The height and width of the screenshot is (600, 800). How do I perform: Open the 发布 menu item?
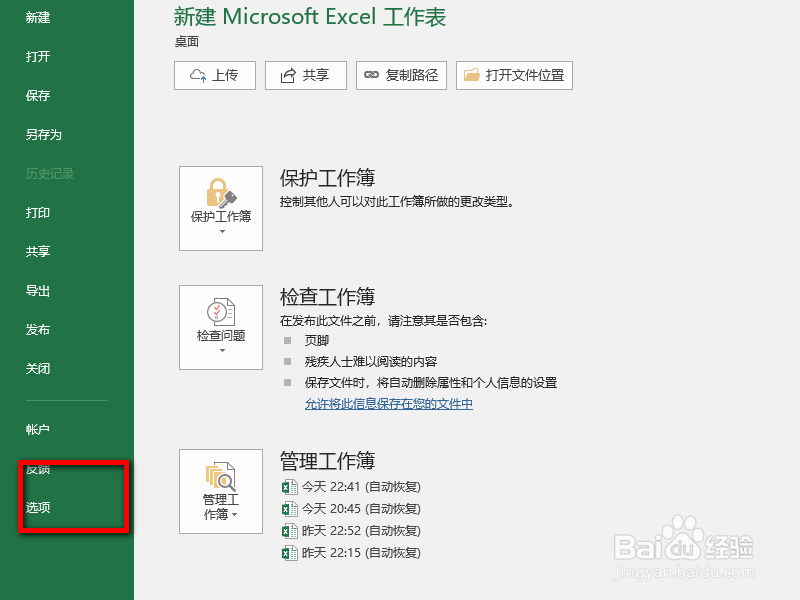(x=38, y=330)
